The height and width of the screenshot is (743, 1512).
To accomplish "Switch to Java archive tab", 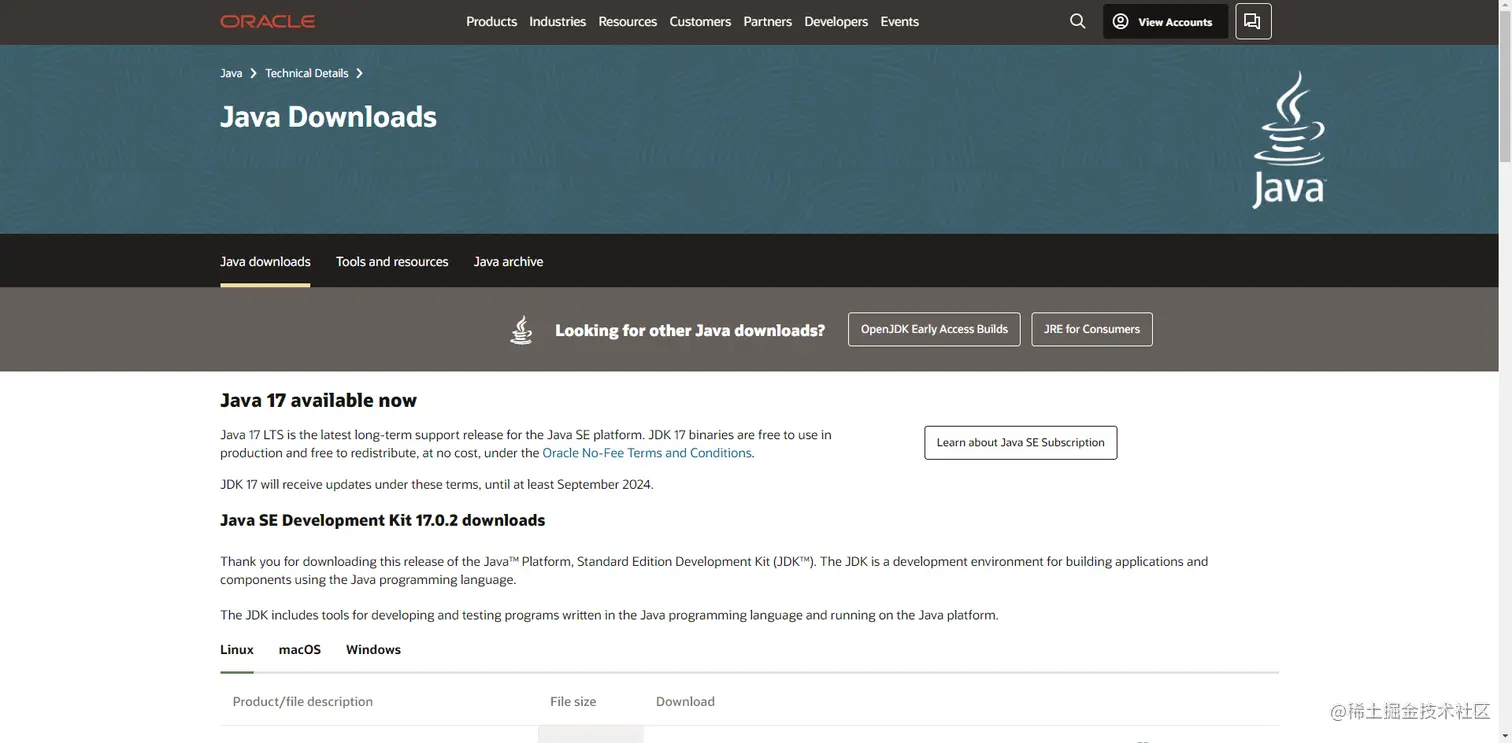I will click(x=508, y=262).
